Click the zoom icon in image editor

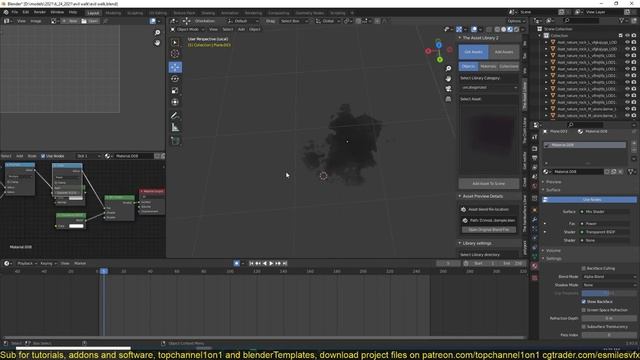[157, 33]
